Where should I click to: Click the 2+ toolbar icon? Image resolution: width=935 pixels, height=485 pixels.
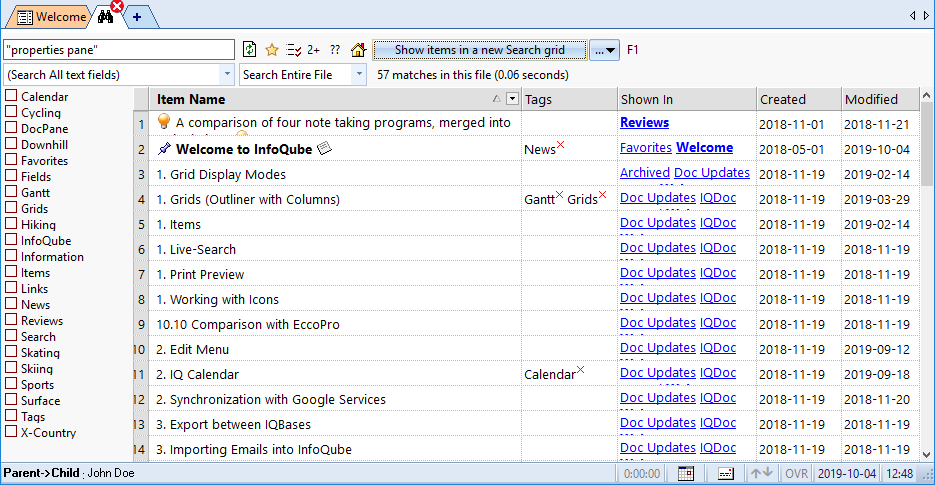point(314,50)
